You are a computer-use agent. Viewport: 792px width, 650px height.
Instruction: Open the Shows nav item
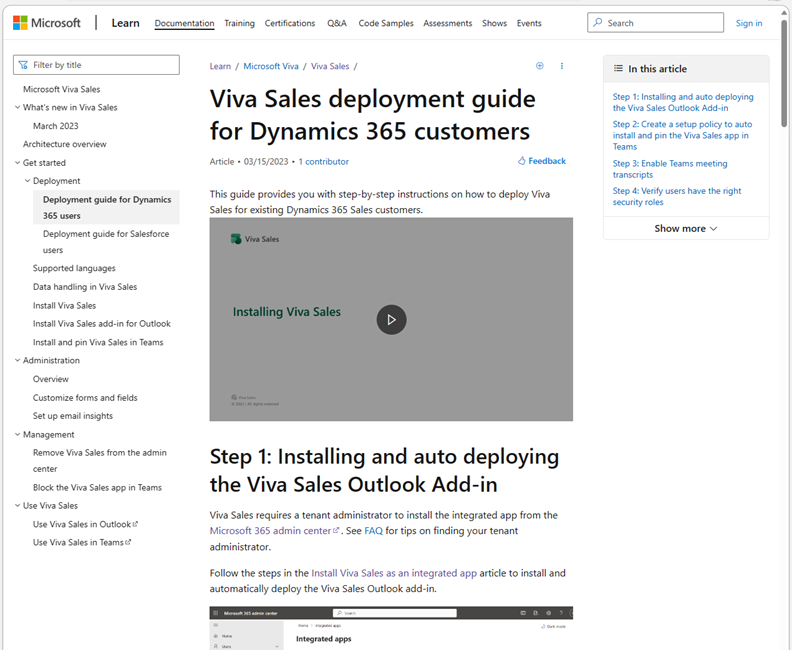click(x=494, y=23)
